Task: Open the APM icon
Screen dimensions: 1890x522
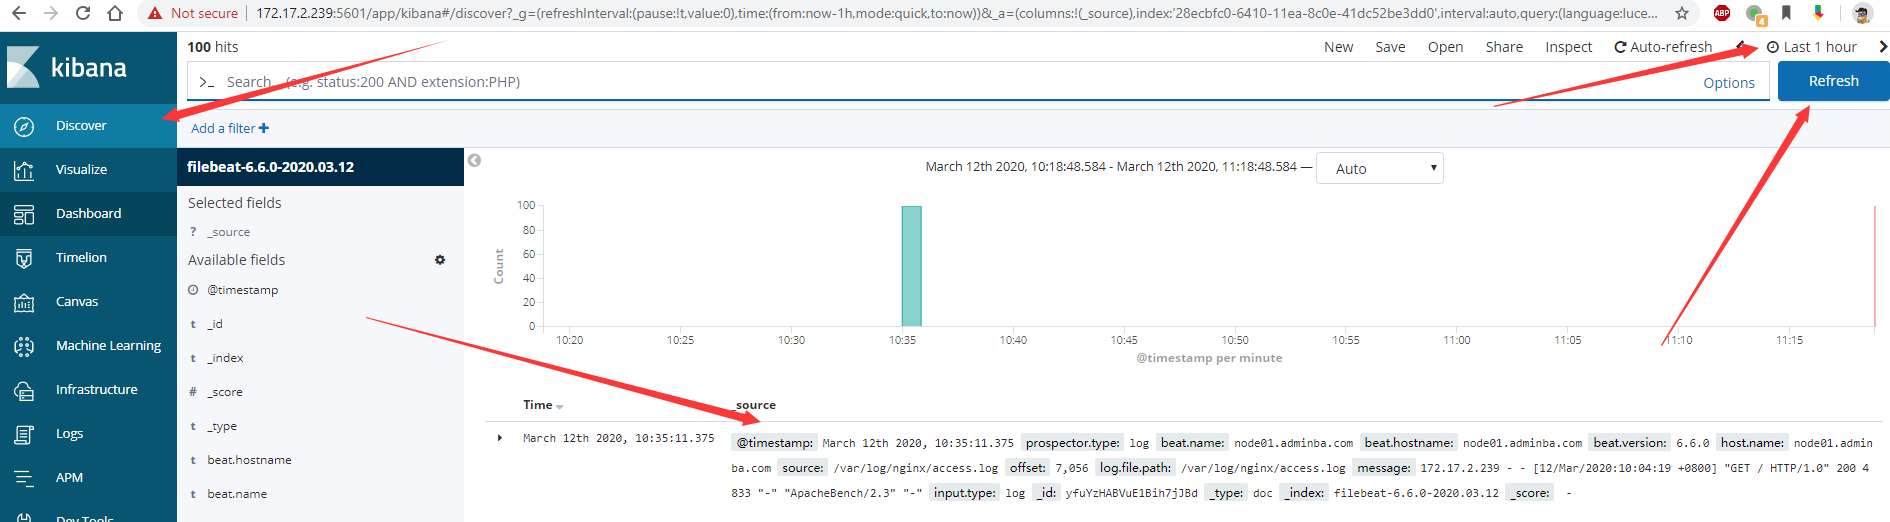Action: pyautogui.click(x=24, y=478)
